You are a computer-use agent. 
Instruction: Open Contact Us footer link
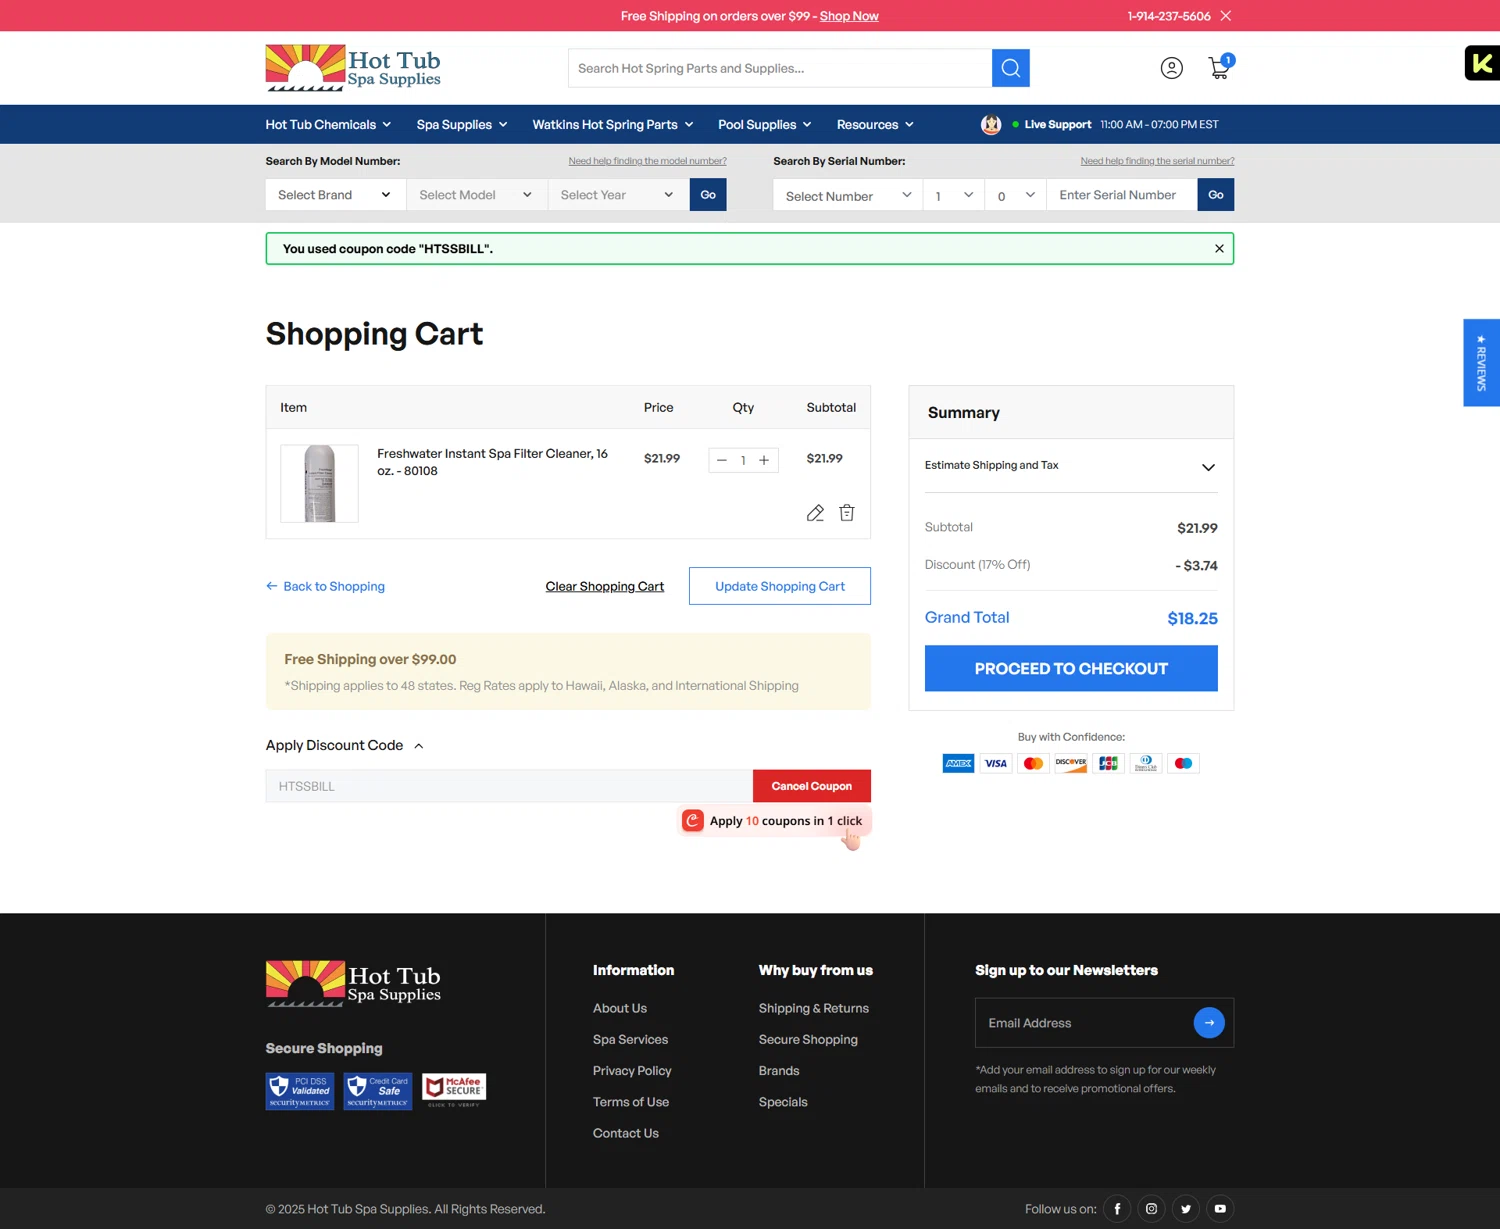(x=626, y=1134)
